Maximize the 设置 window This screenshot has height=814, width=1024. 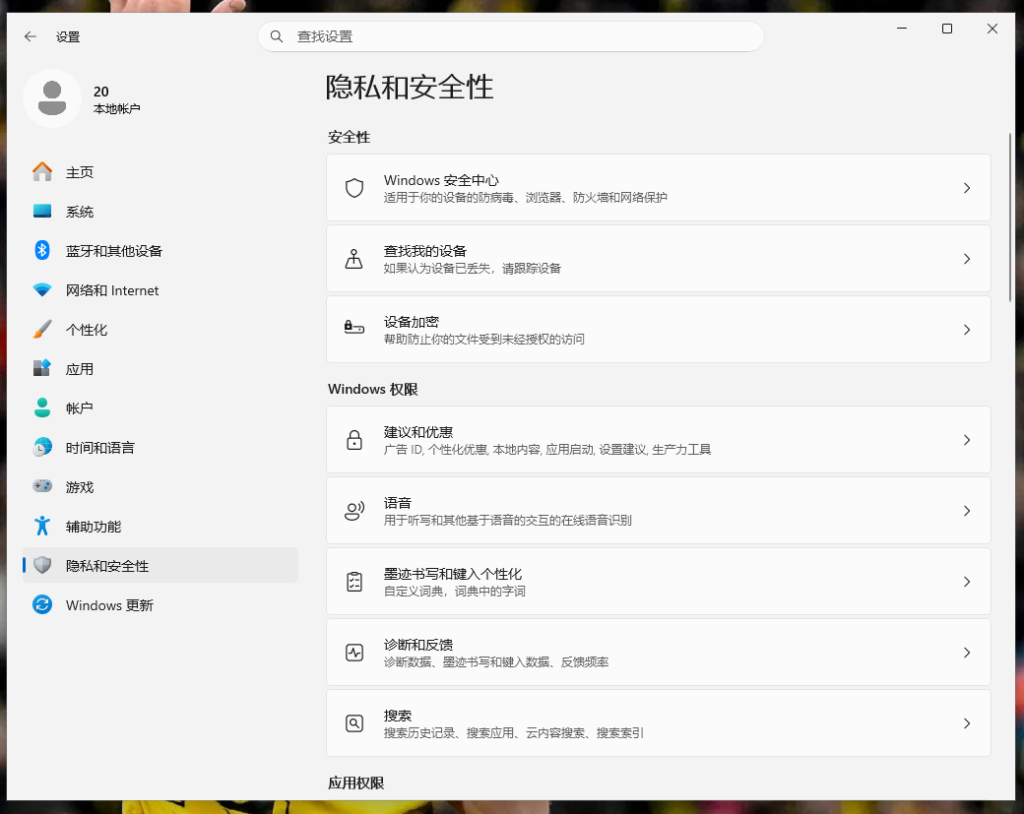point(947,29)
